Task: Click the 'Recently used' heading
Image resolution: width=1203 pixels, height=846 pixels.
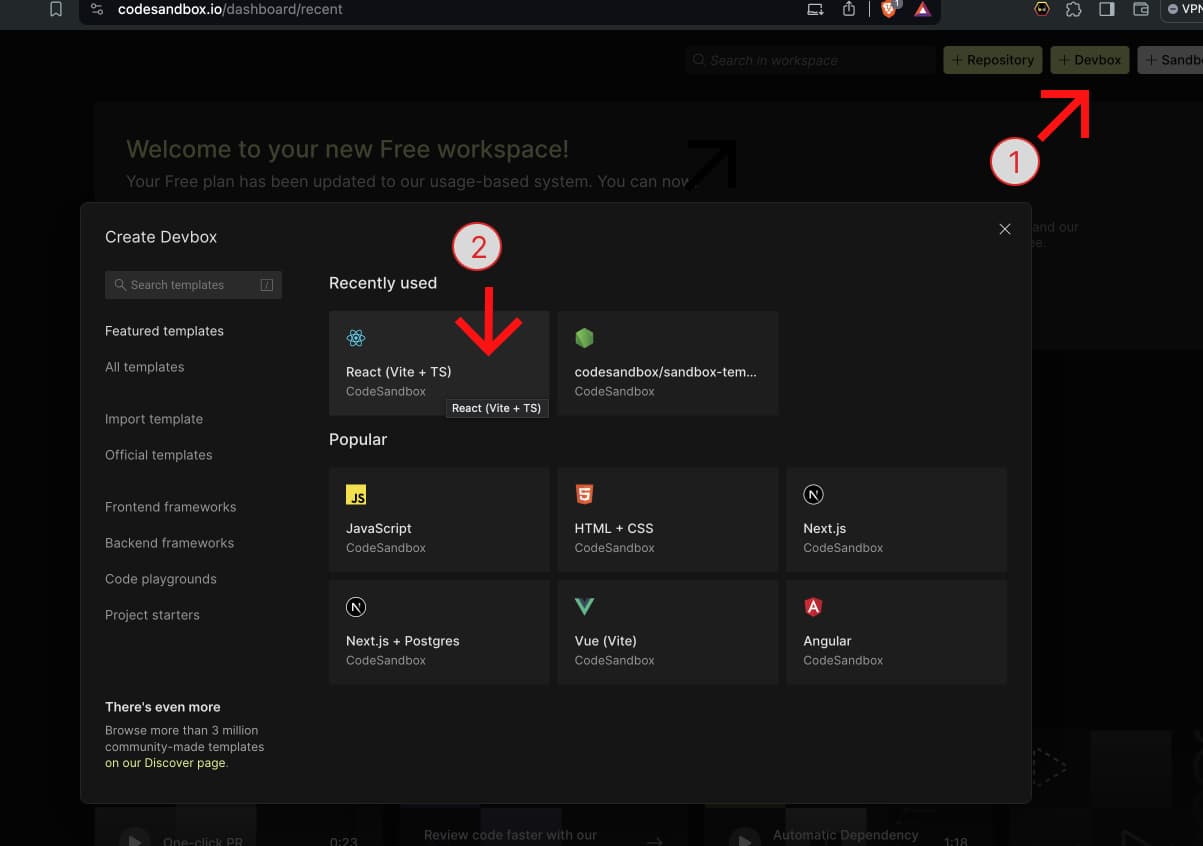Action: pos(383,283)
